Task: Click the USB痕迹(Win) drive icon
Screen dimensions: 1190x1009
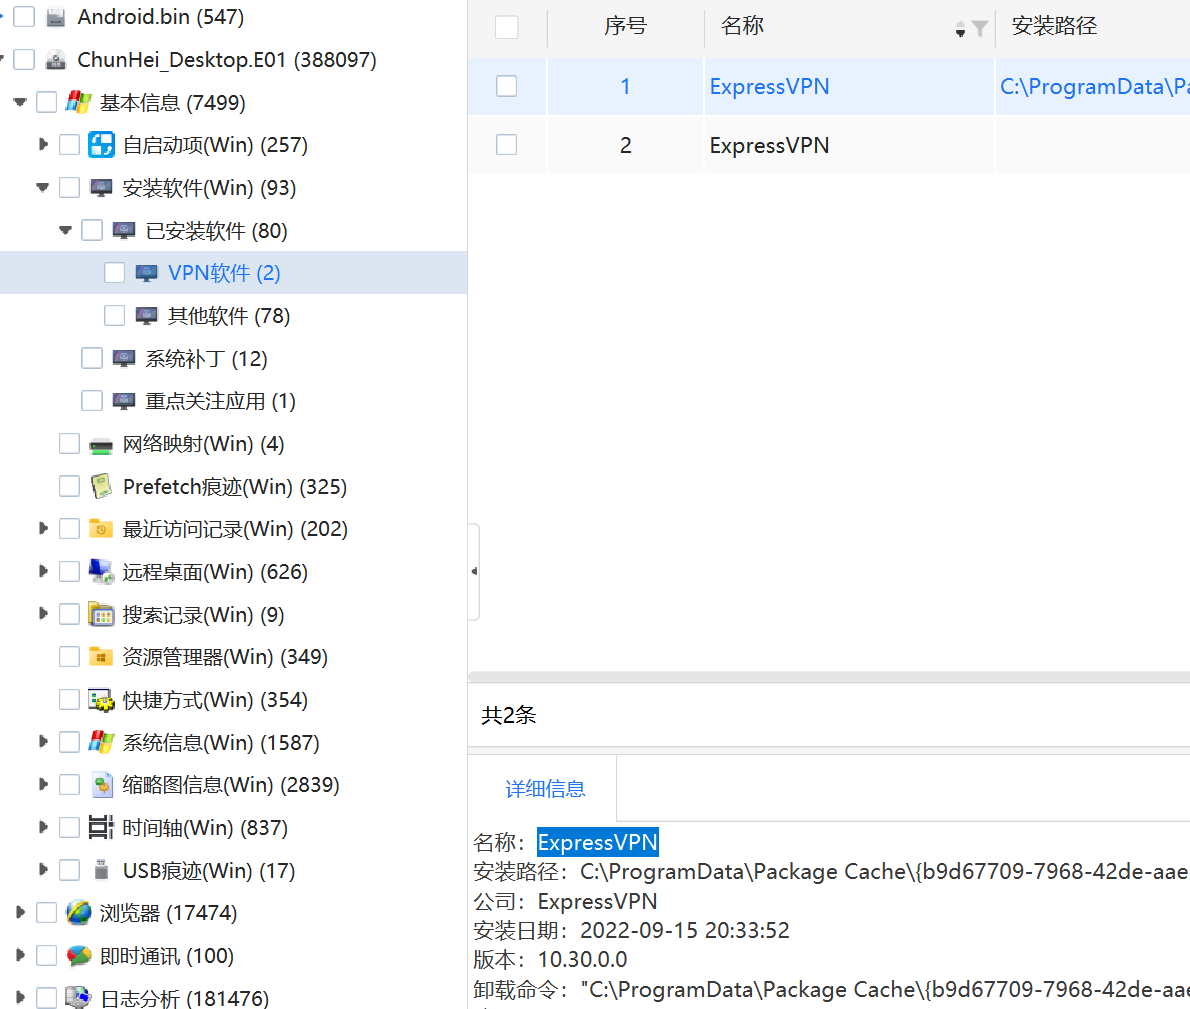Action: point(101,870)
